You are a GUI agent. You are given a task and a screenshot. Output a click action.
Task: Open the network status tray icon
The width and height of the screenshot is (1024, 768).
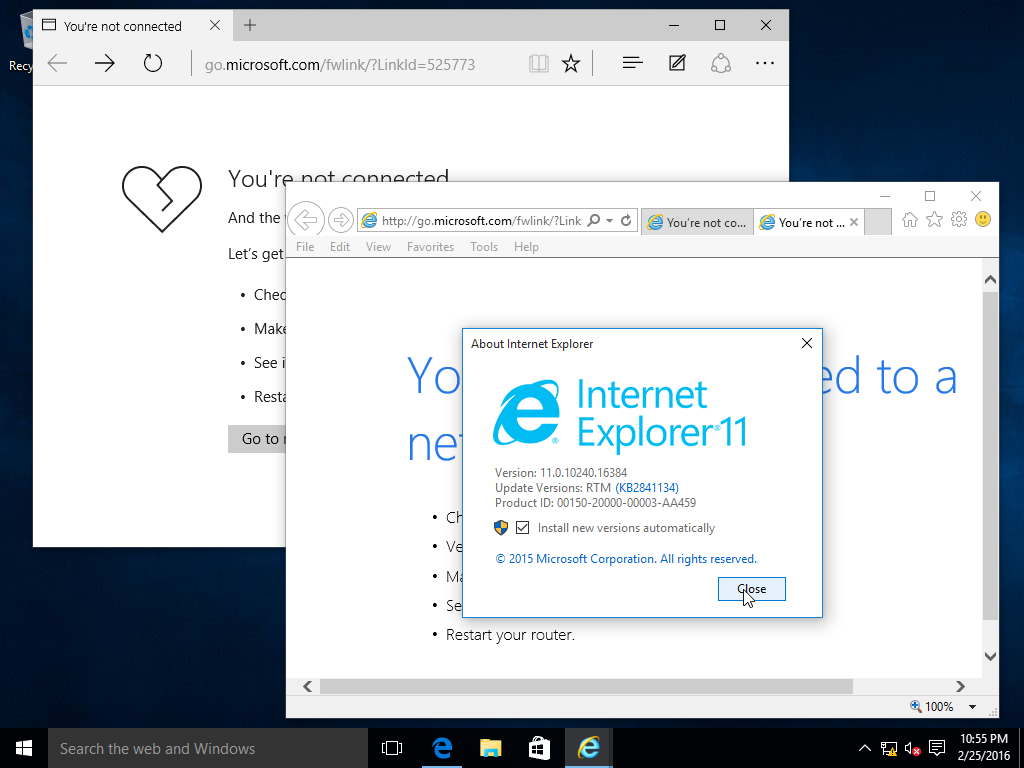(889, 748)
